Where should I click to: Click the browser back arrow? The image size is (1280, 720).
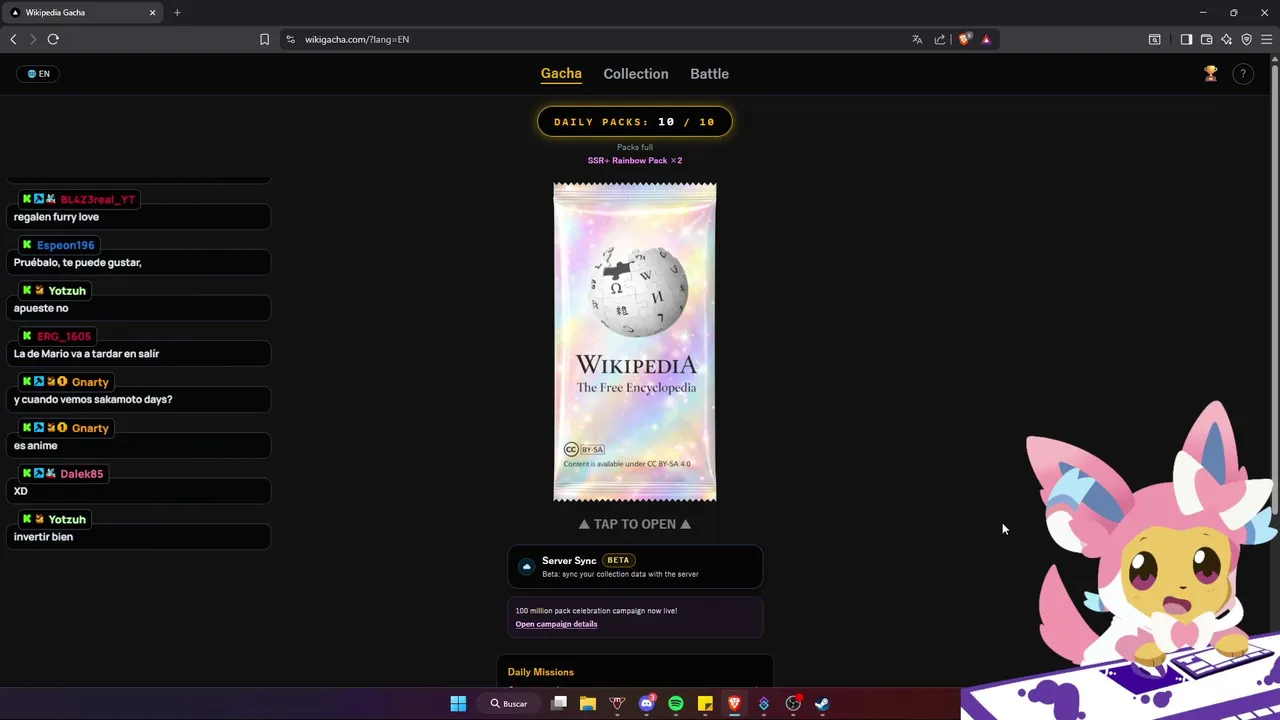point(13,39)
